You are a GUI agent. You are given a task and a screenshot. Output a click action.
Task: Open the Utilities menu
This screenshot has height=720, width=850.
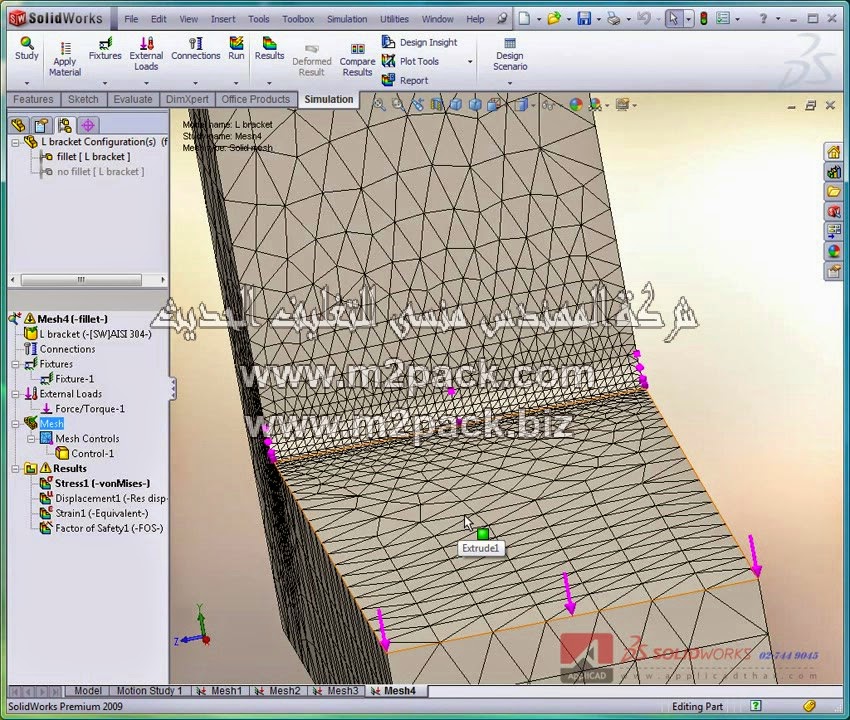[x=394, y=19]
